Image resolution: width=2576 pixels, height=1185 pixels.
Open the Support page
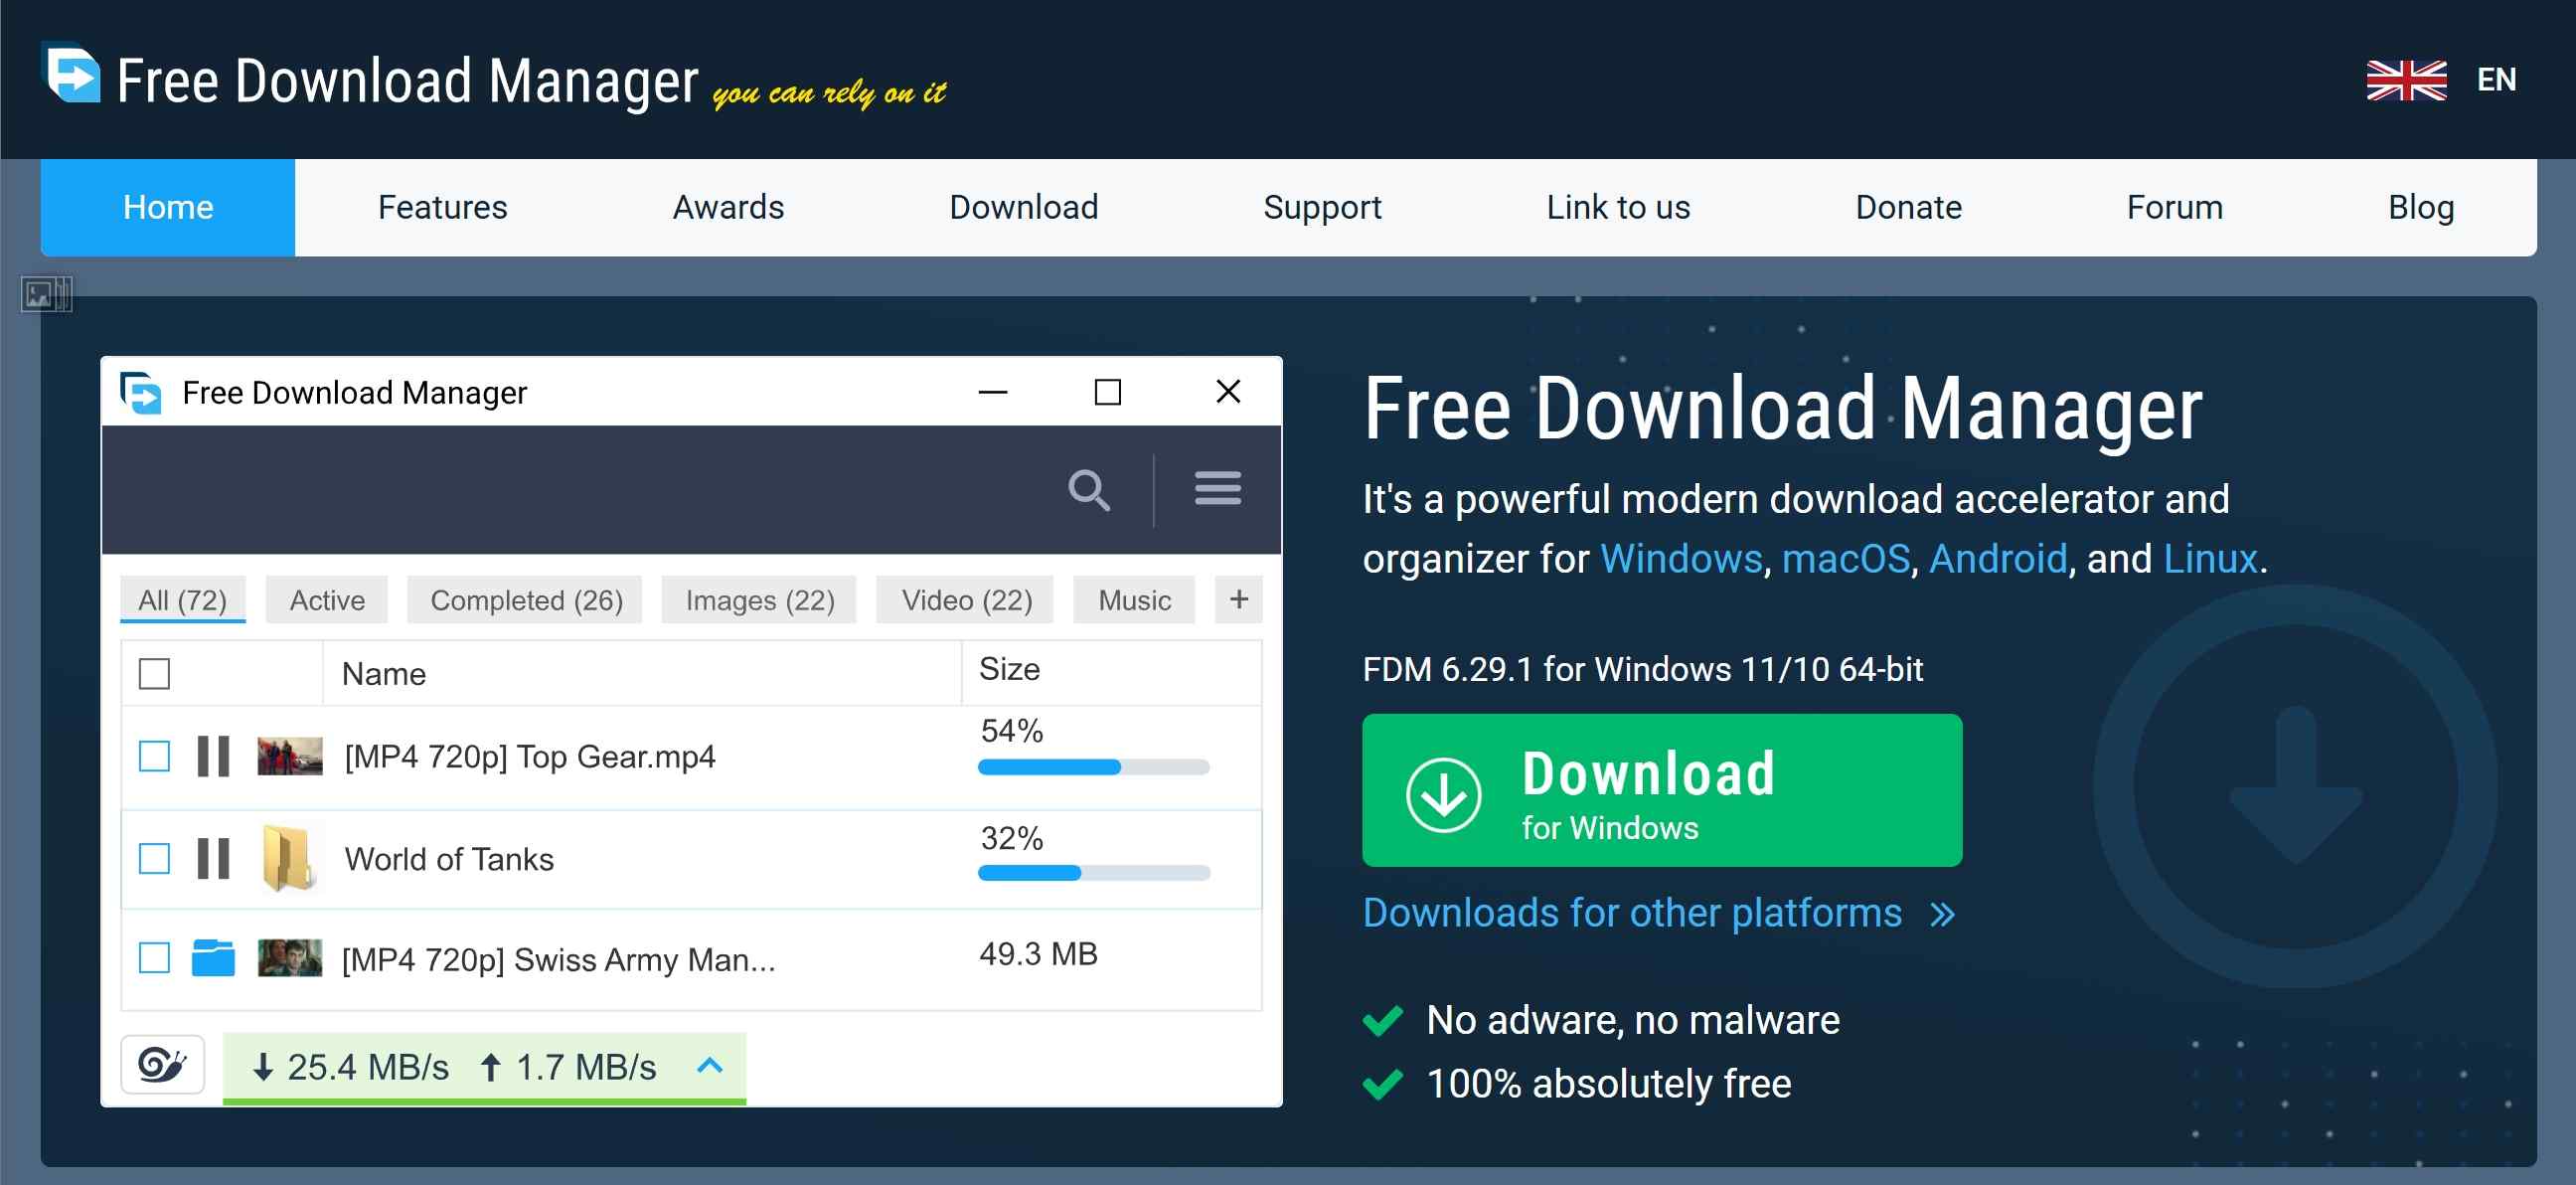(1322, 207)
